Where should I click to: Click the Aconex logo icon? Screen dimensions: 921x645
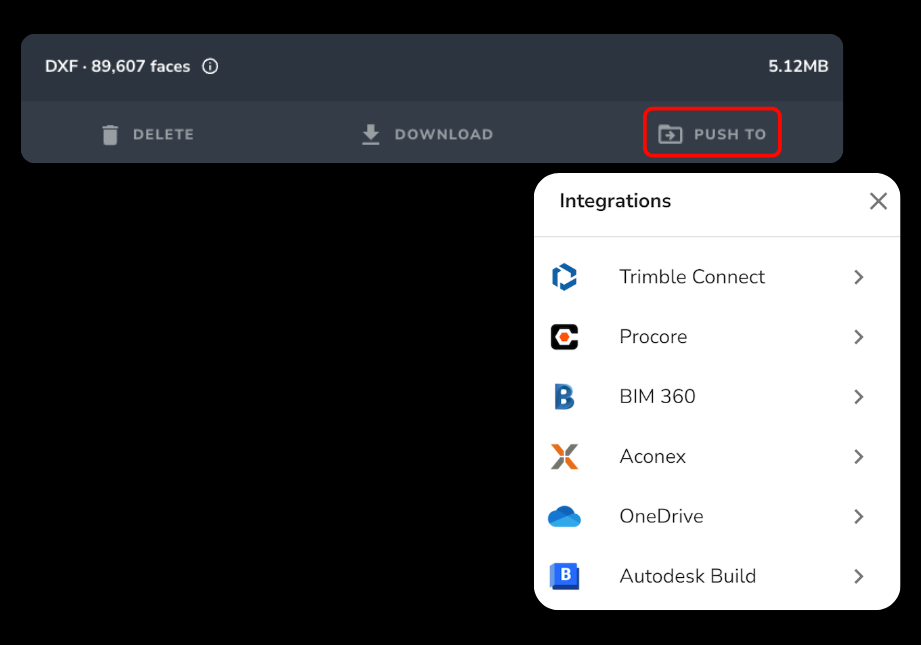pyautogui.click(x=564, y=456)
